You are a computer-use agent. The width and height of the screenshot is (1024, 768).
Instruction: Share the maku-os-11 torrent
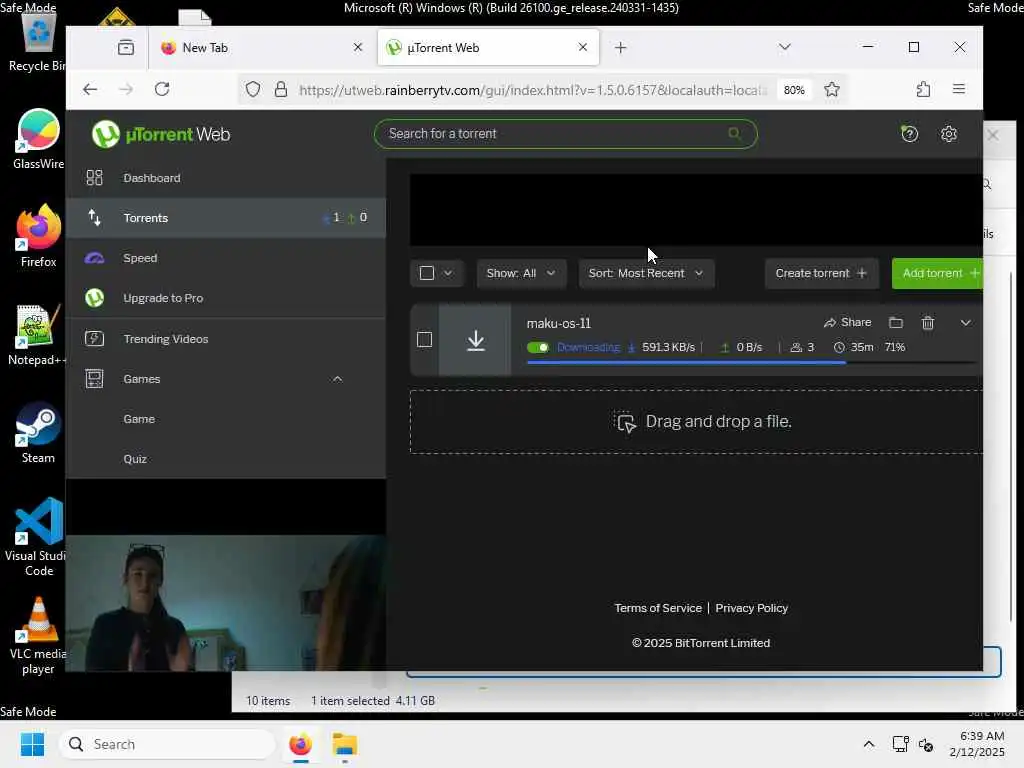(x=848, y=323)
